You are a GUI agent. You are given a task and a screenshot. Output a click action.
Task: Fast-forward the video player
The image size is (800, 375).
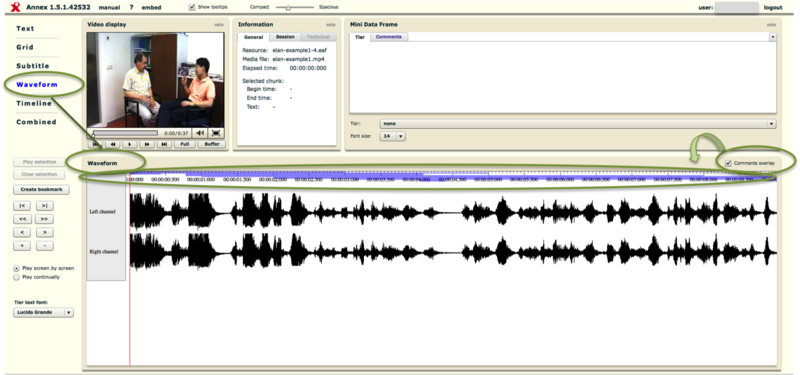pos(147,144)
